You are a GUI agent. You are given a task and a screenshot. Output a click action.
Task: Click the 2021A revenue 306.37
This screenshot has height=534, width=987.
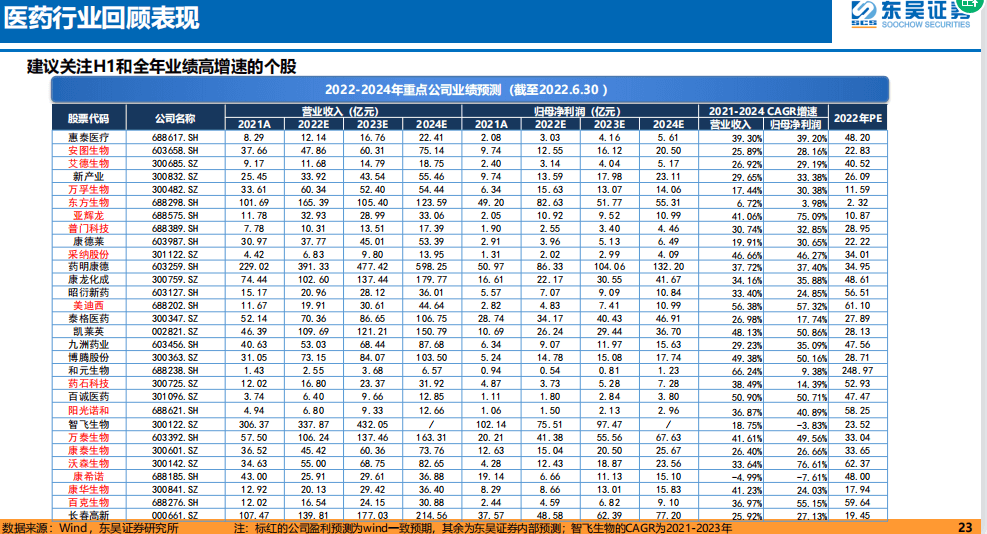[254, 424]
